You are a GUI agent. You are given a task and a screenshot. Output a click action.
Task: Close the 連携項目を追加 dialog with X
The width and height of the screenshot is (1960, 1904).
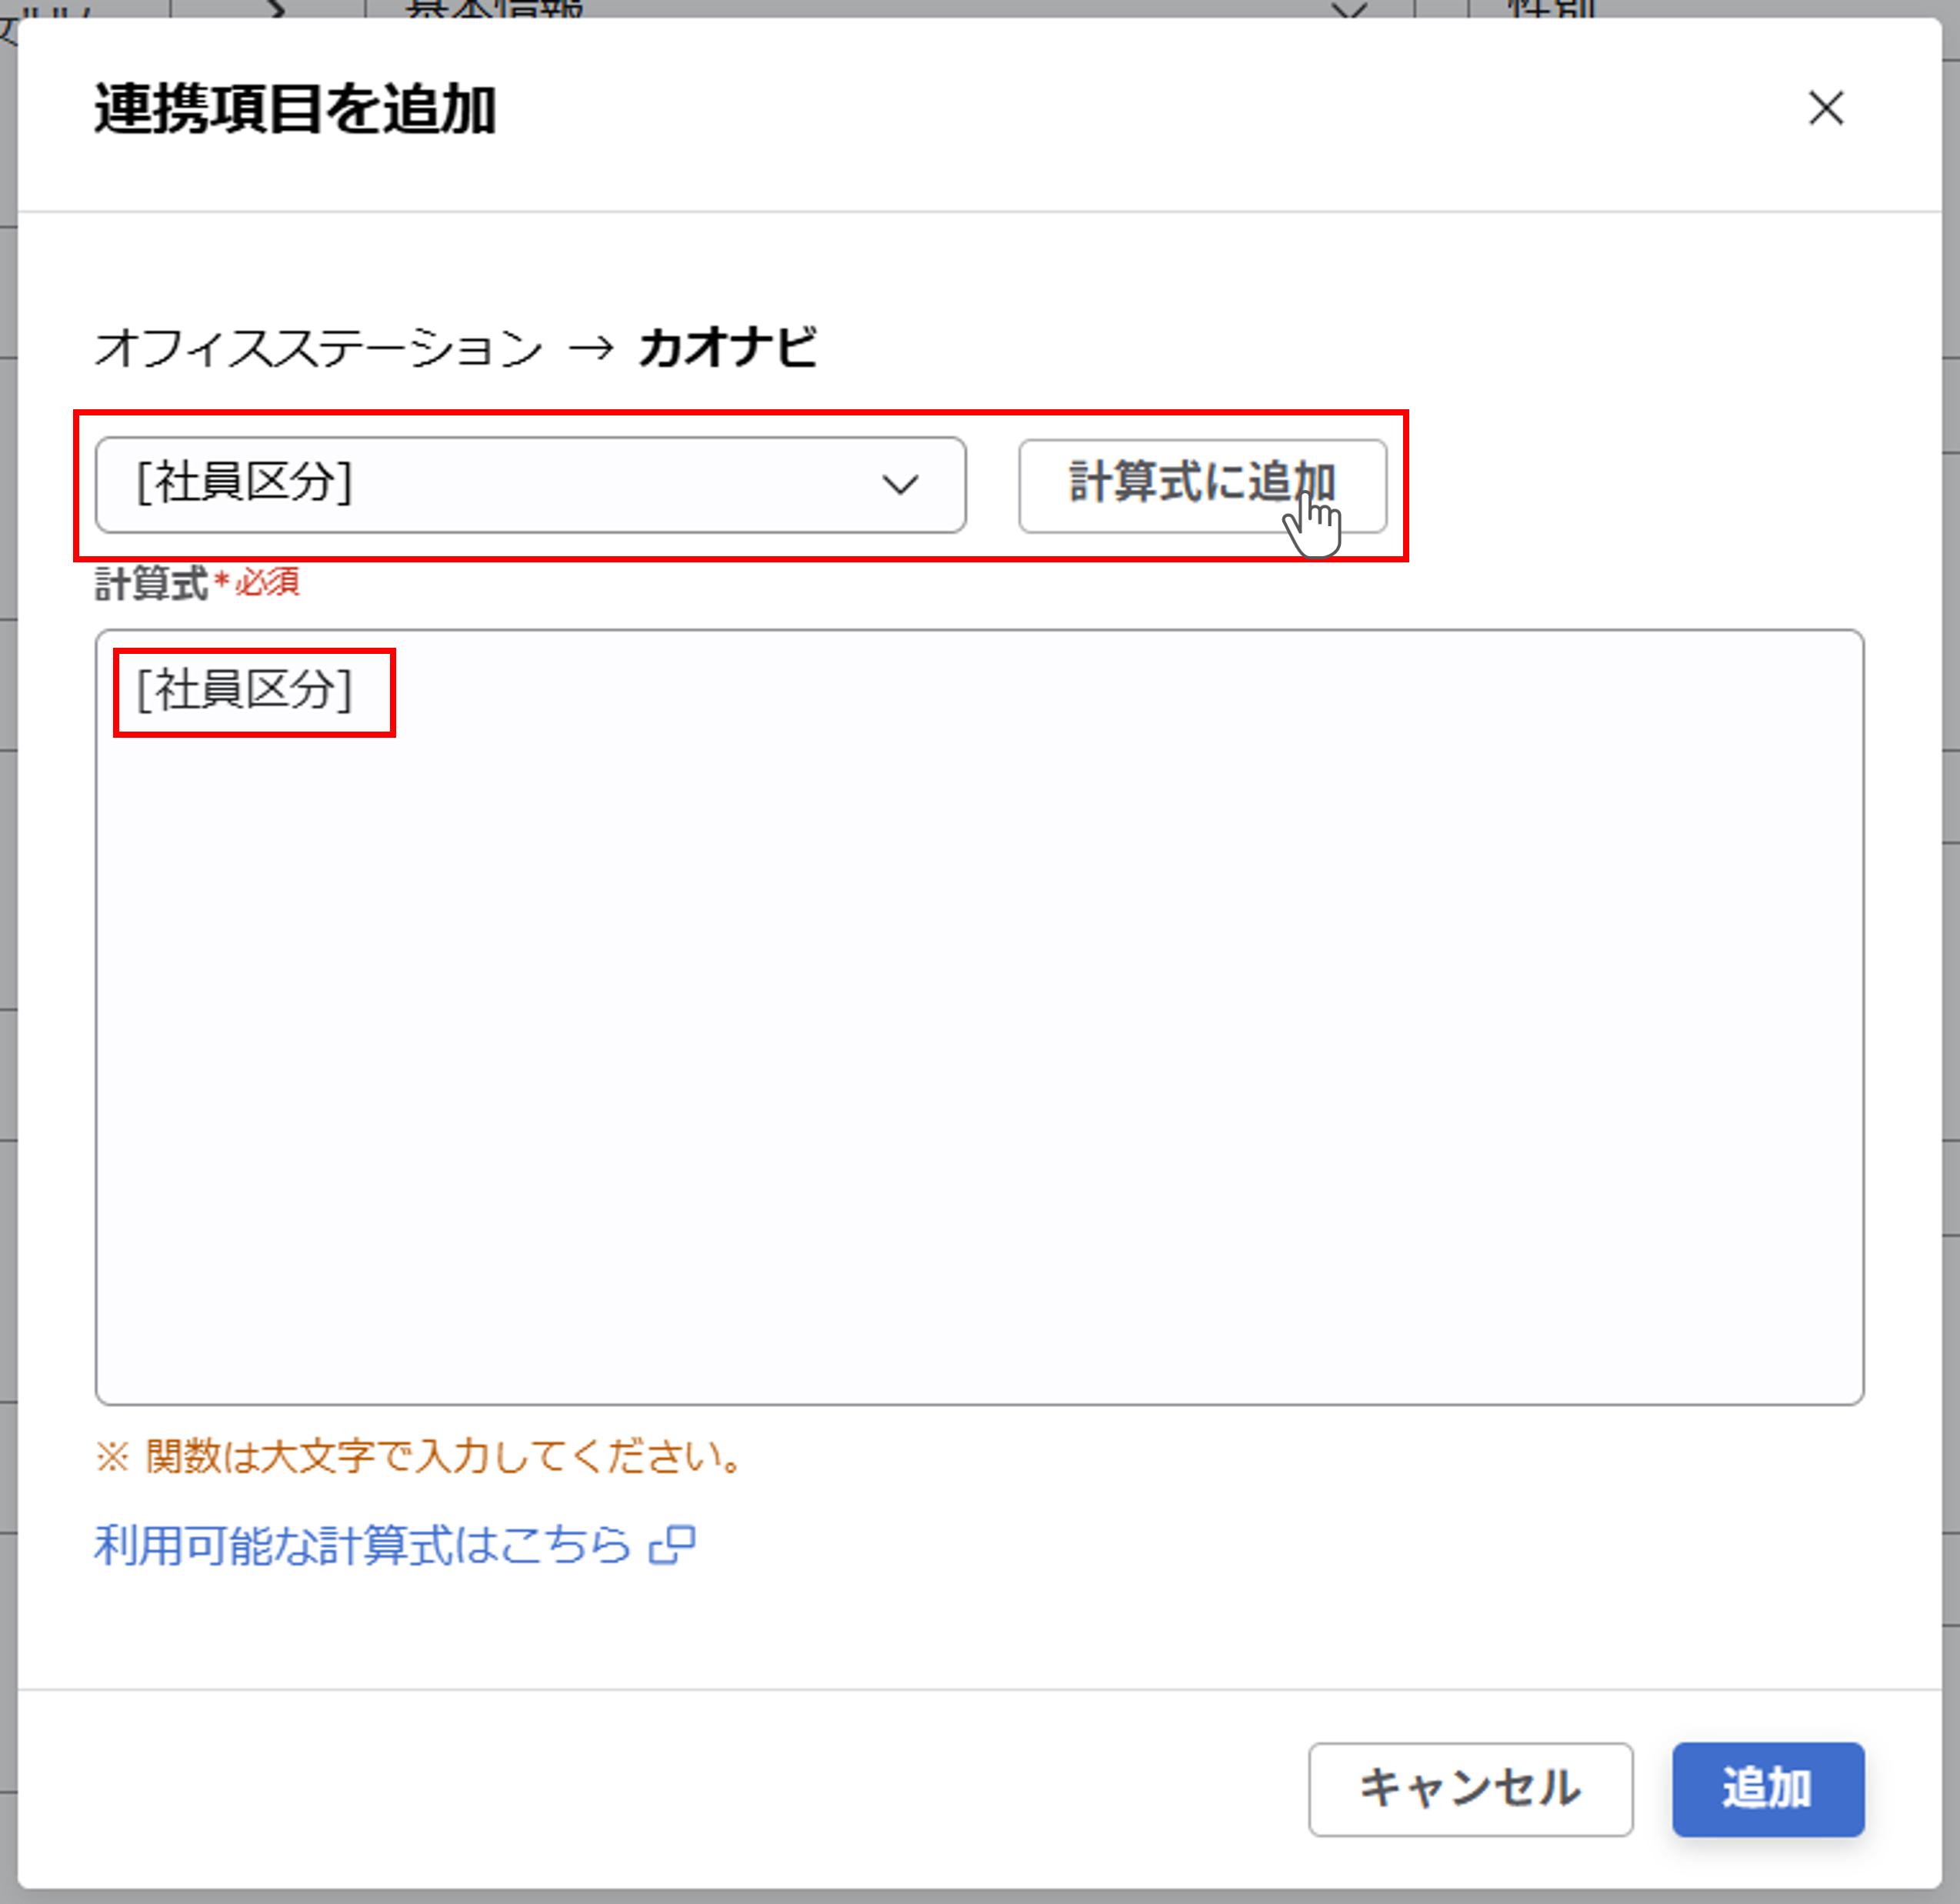[x=1826, y=108]
